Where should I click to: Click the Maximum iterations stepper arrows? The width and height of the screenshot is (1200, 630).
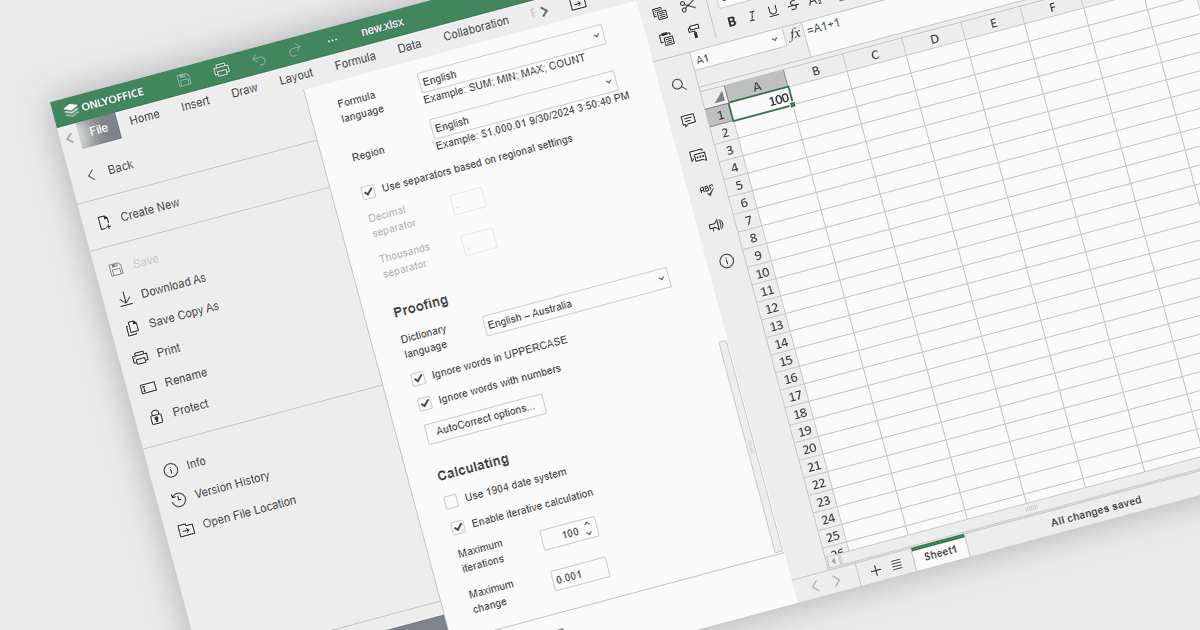click(x=588, y=526)
